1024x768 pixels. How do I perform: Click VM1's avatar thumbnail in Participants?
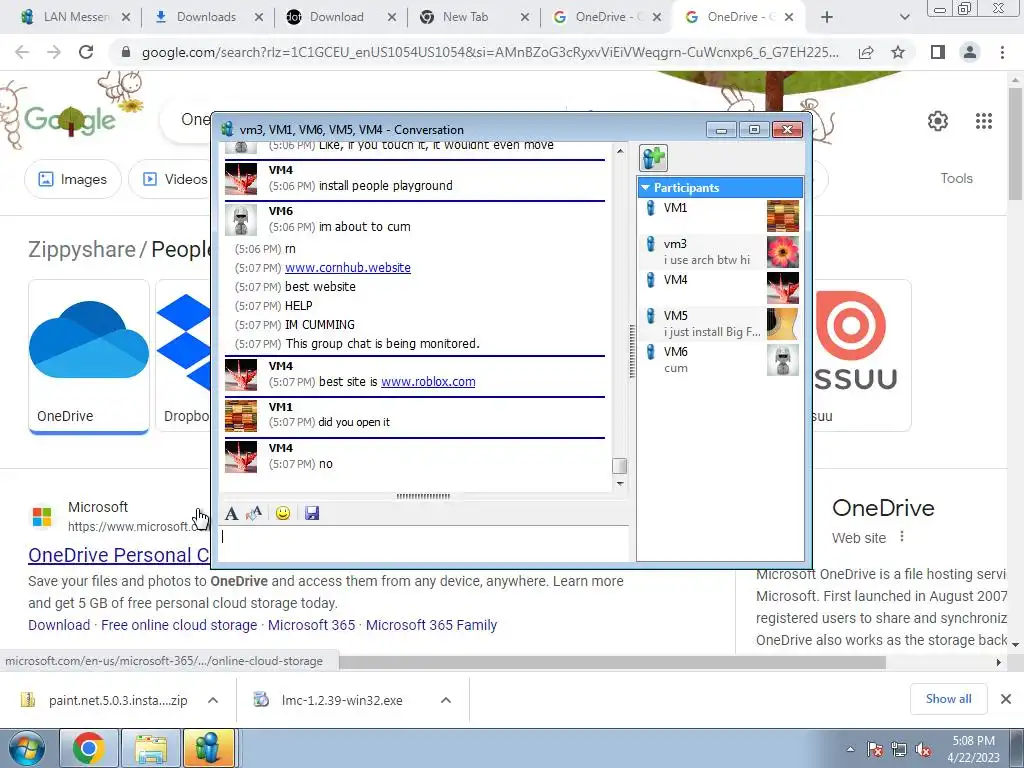(782, 216)
